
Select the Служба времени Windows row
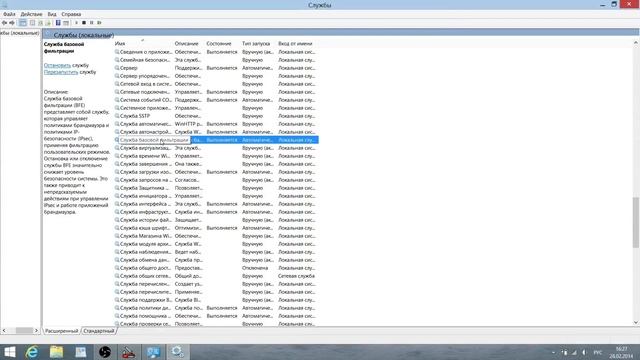(216, 156)
